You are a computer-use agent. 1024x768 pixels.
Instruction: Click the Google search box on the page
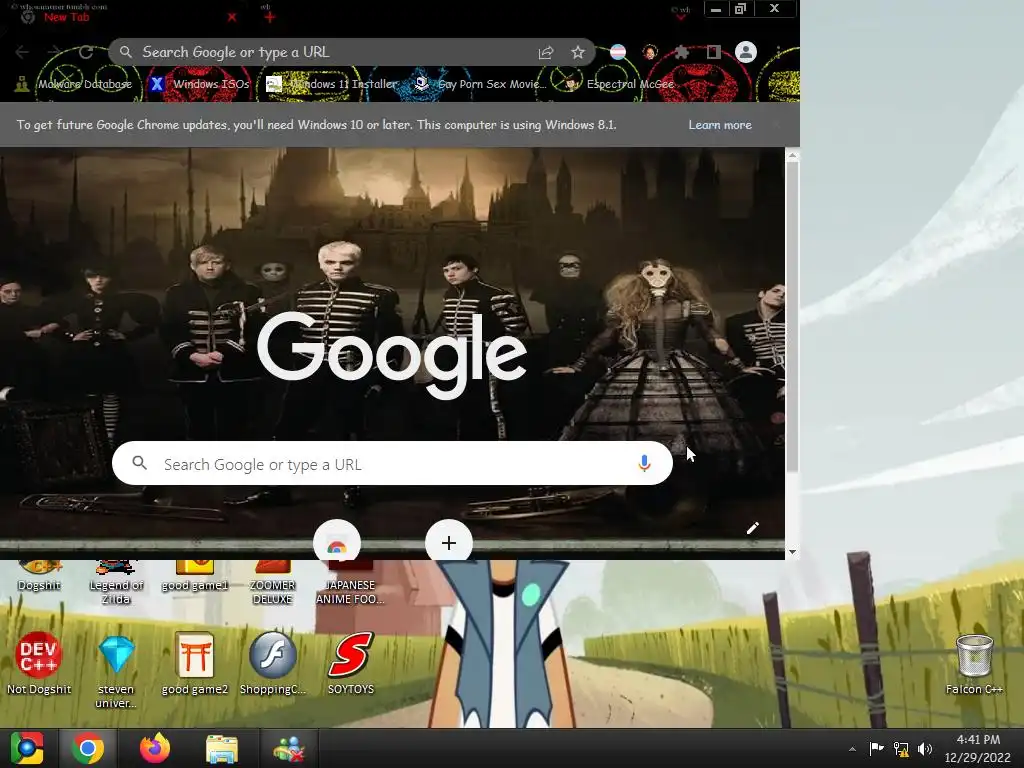tap(392, 464)
